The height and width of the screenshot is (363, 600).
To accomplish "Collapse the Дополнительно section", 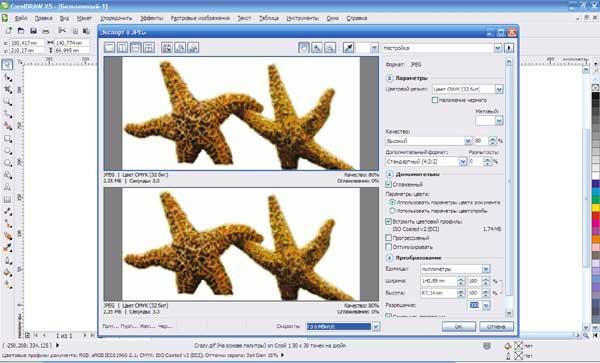I will 389,174.
